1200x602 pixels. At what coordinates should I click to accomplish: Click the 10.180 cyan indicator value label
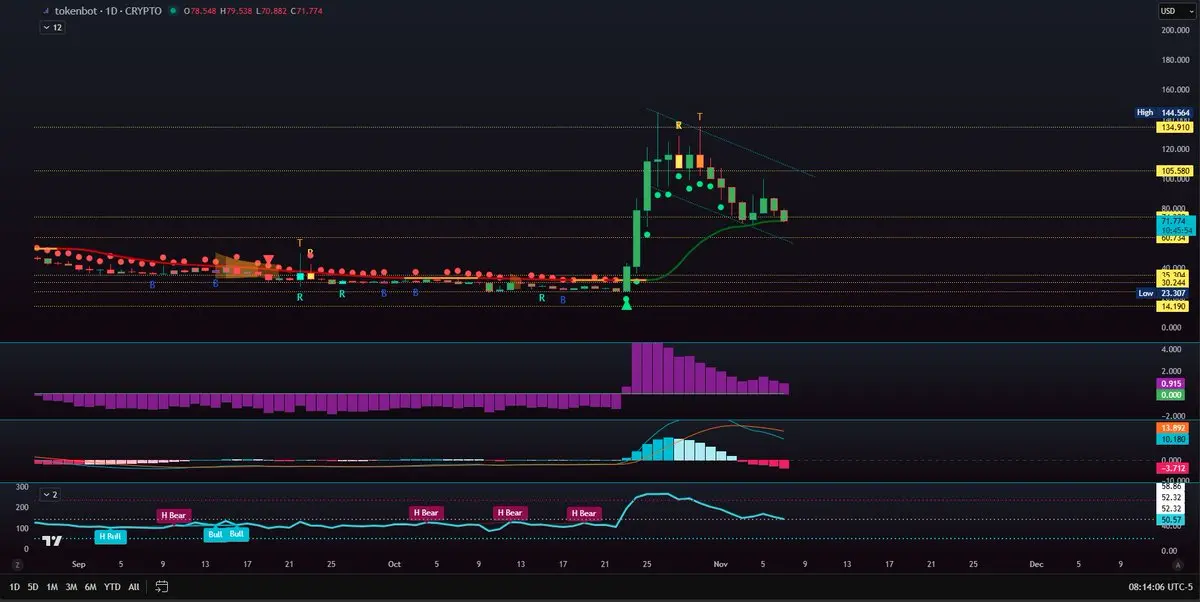pyautogui.click(x=1172, y=438)
